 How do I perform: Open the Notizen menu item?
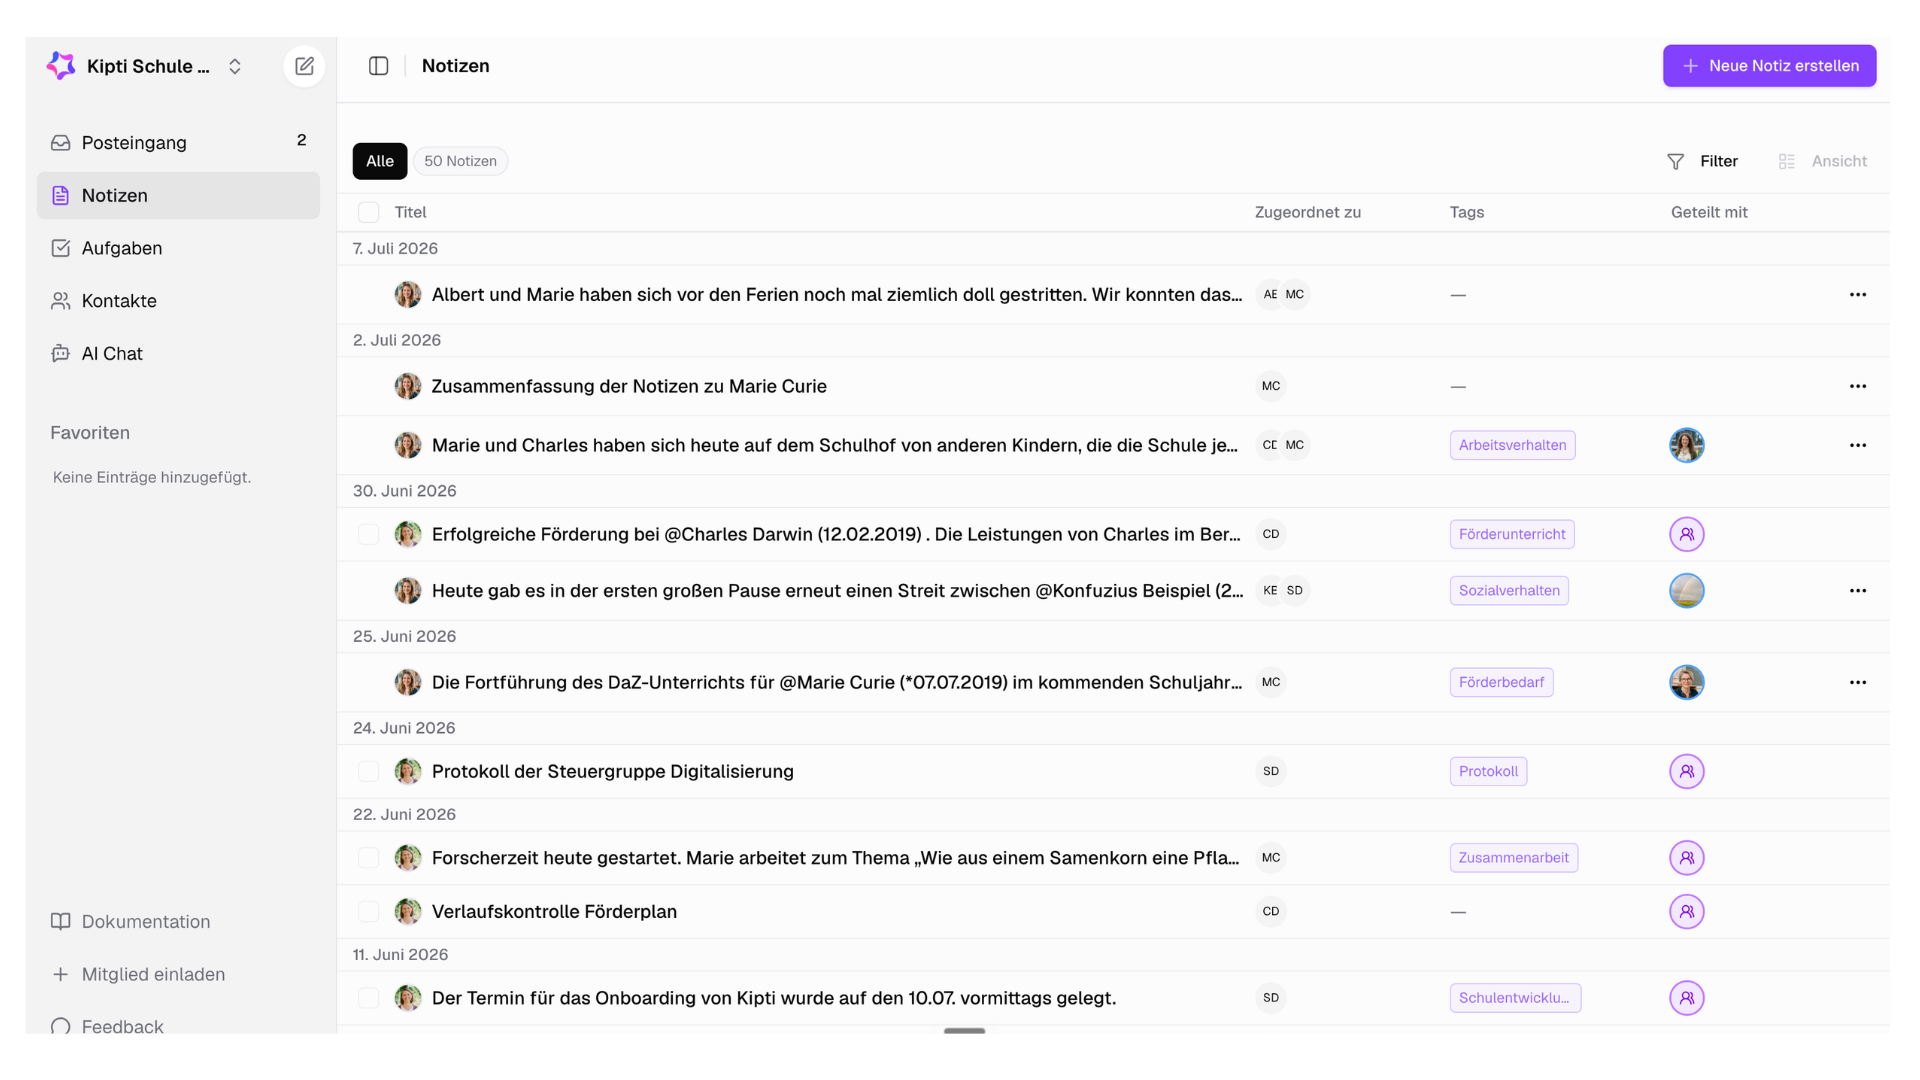coord(178,196)
